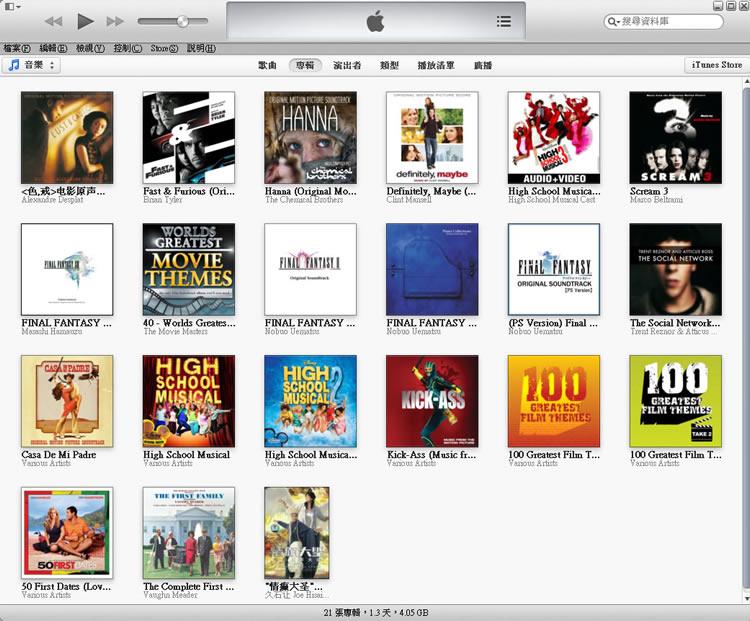This screenshot has width=750, height=621.
Task: Select the 情癫大圣 album cover
Action: click(x=297, y=533)
